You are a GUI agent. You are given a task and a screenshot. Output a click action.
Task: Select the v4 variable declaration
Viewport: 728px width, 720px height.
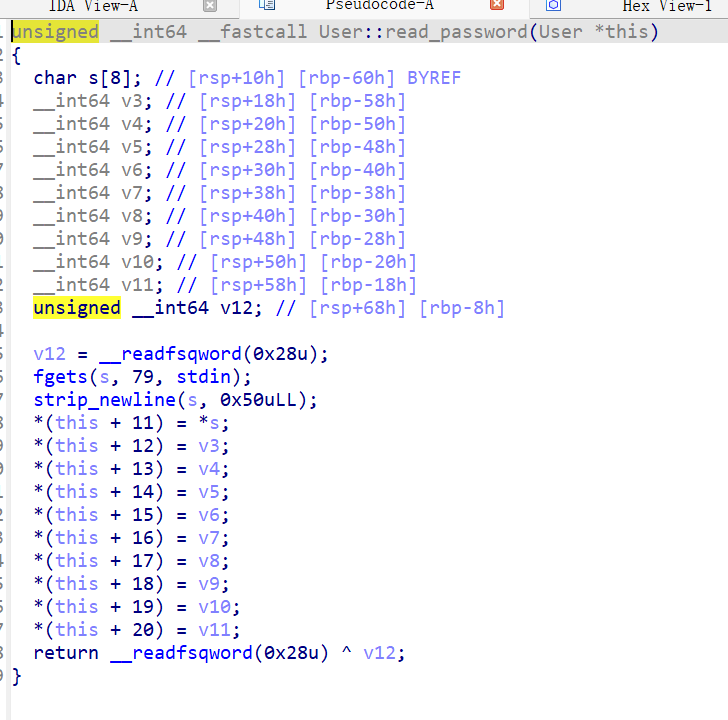pyautogui.click(x=92, y=124)
